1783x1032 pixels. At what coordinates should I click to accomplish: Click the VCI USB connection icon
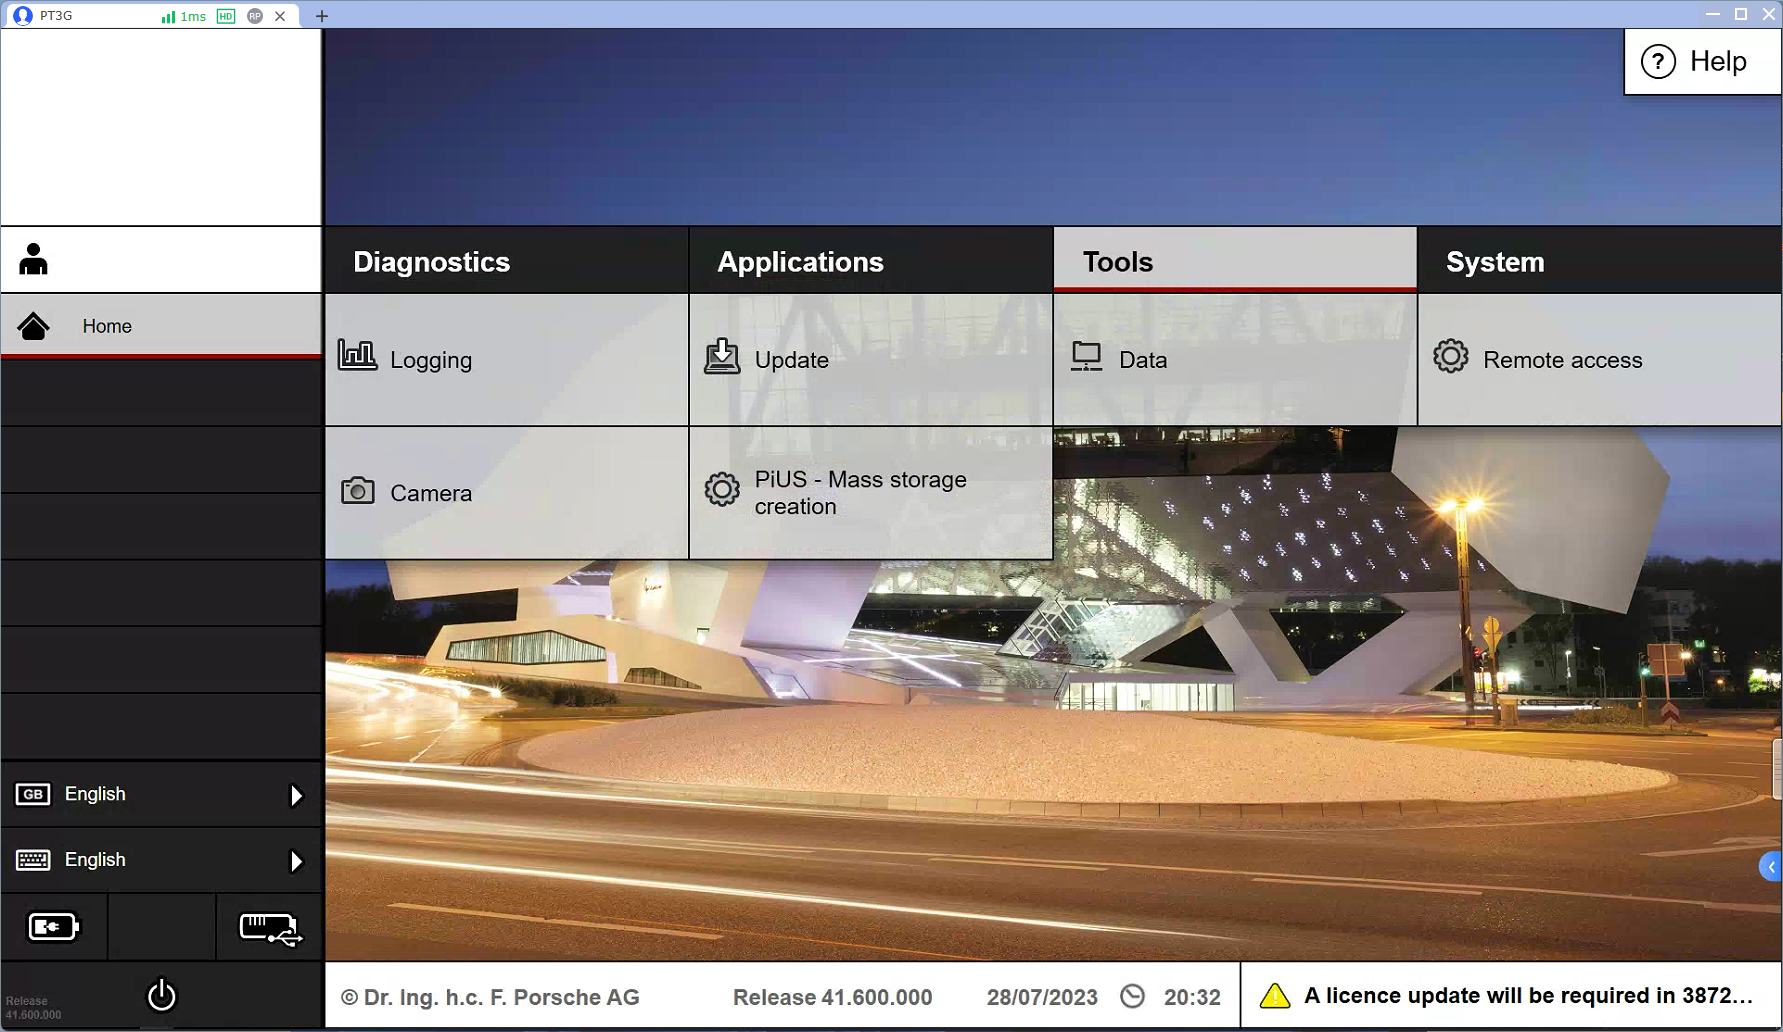tap(269, 928)
